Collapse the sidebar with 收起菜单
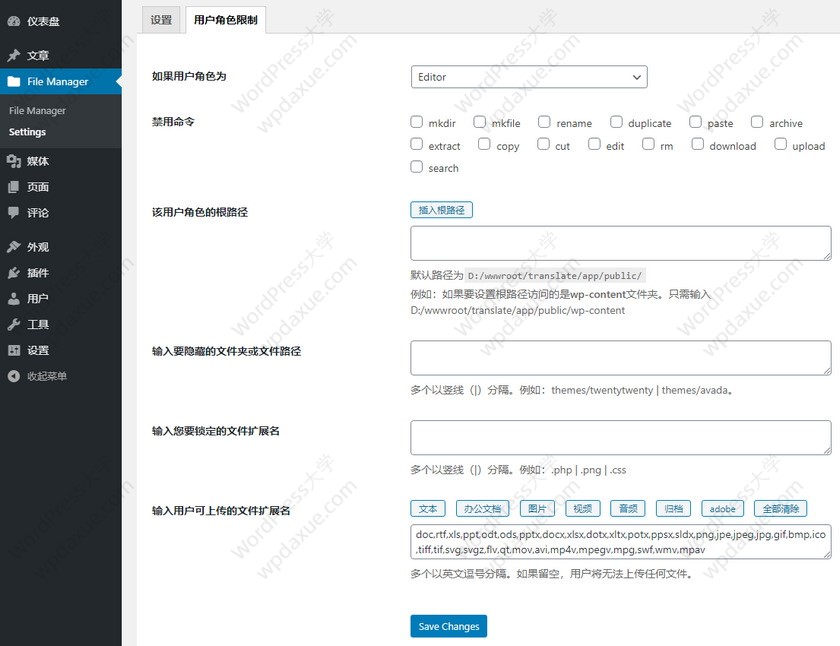 click(61, 376)
